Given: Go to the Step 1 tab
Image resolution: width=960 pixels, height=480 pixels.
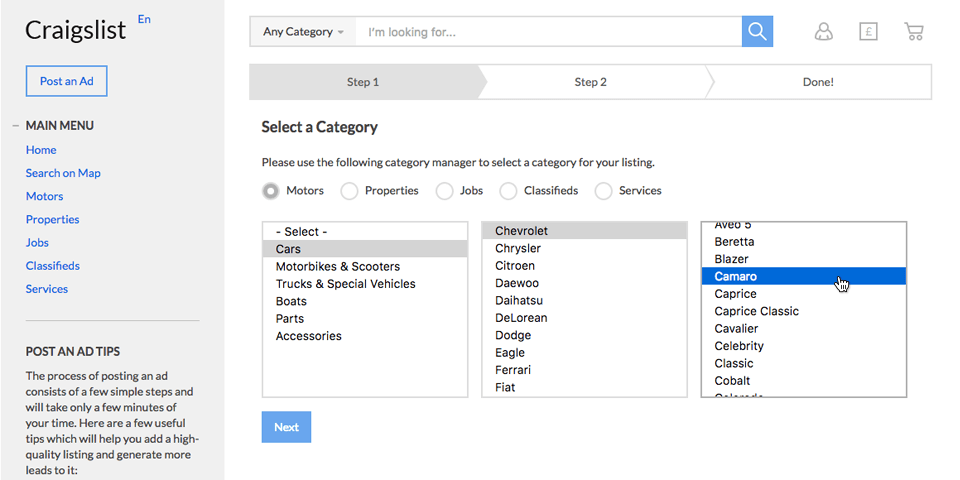Looking at the screenshot, I should (x=363, y=82).
